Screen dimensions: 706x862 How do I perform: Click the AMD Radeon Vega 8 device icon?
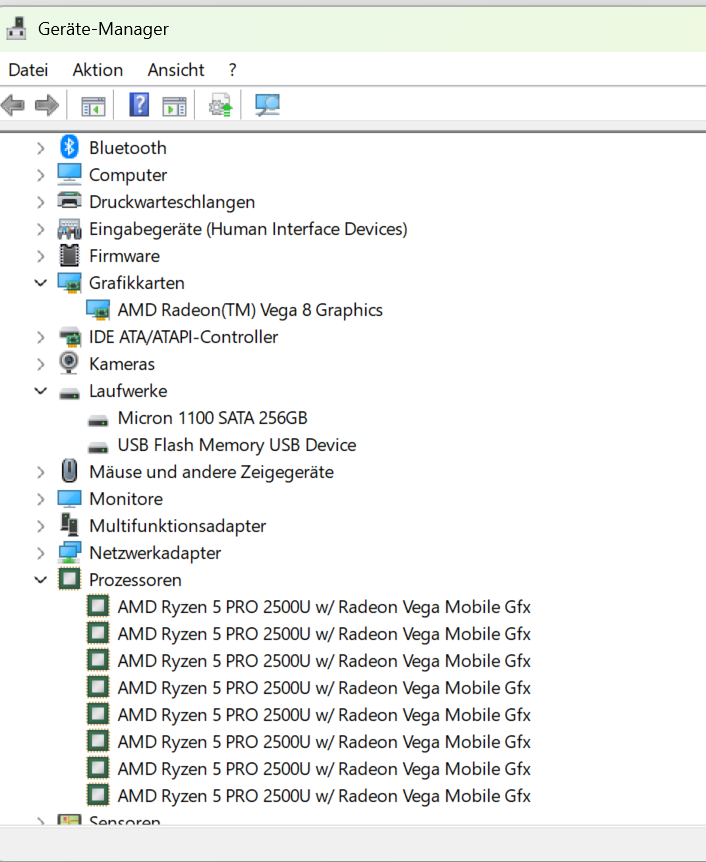[x=98, y=310]
